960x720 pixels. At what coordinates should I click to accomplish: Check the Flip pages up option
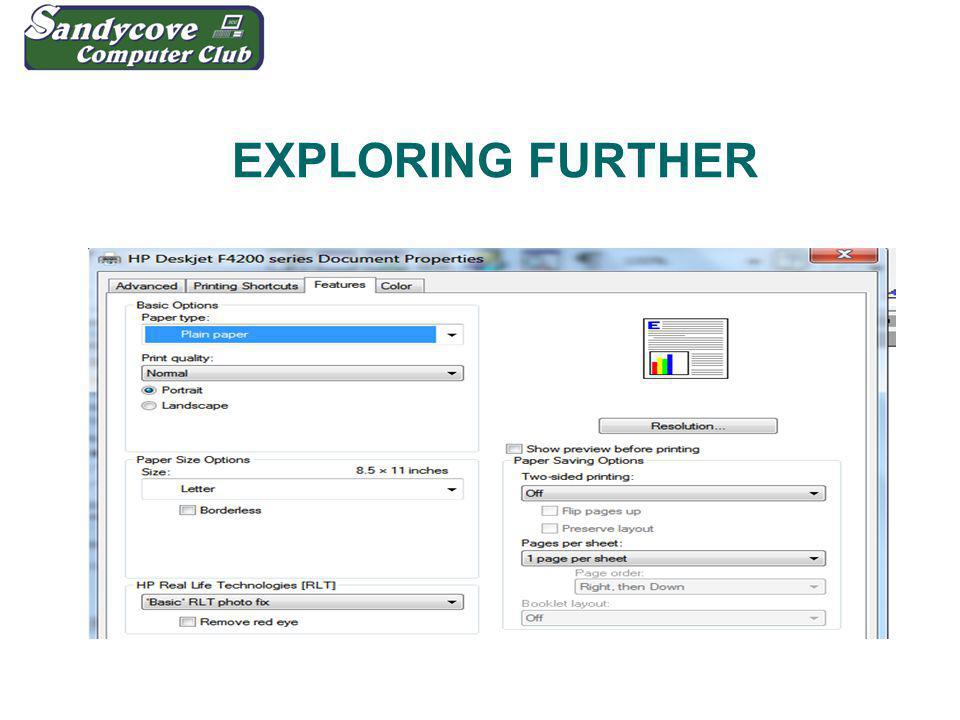click(550, 511)
